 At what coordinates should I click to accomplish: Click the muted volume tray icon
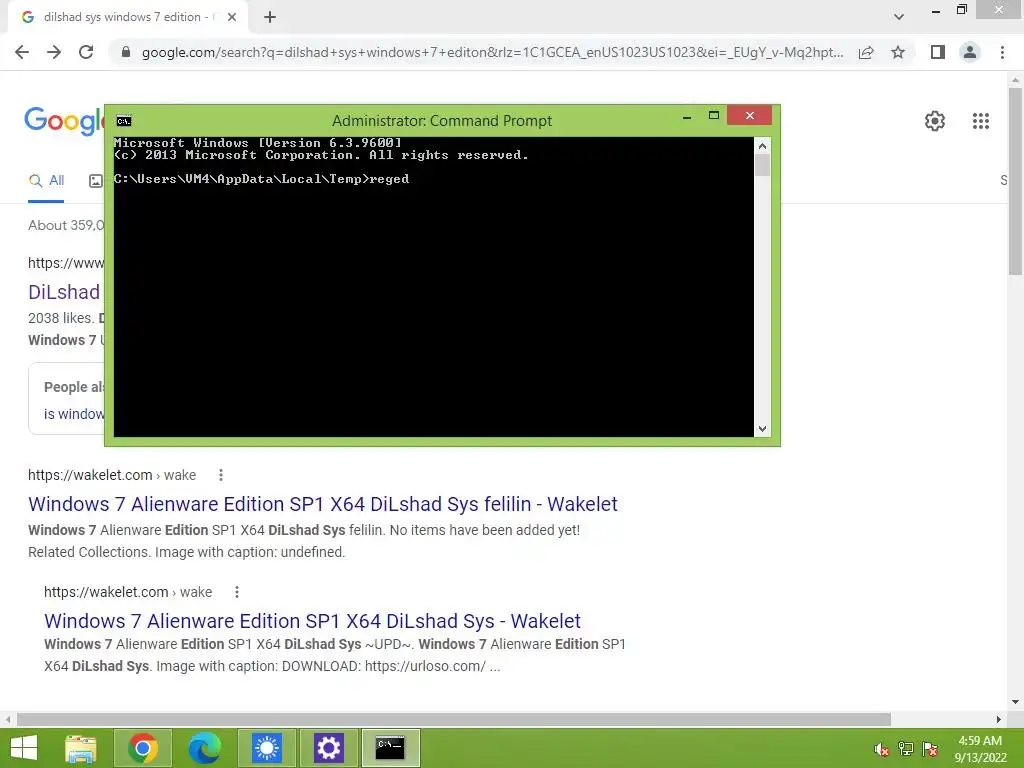coord(881,750)
